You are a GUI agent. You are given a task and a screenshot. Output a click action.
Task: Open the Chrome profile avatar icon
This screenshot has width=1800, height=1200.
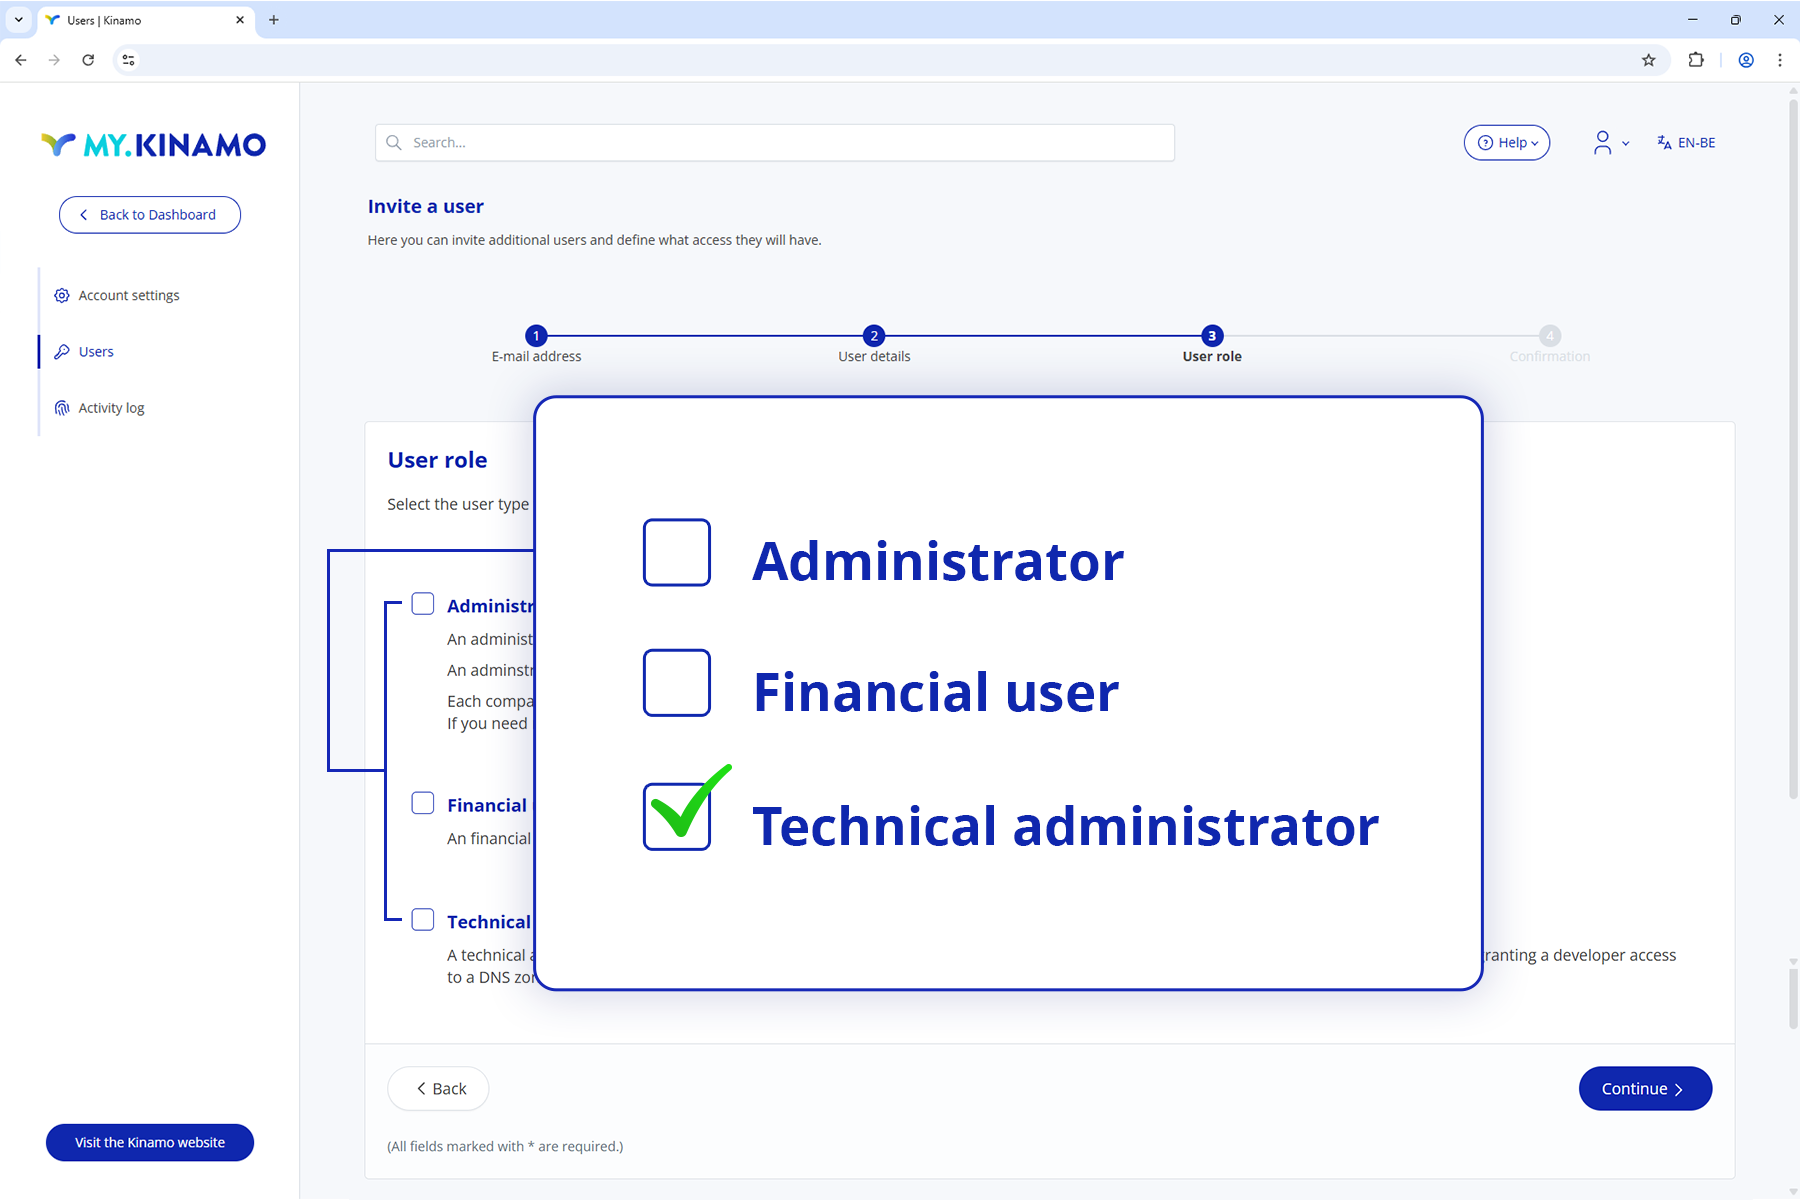point(1746,60)
